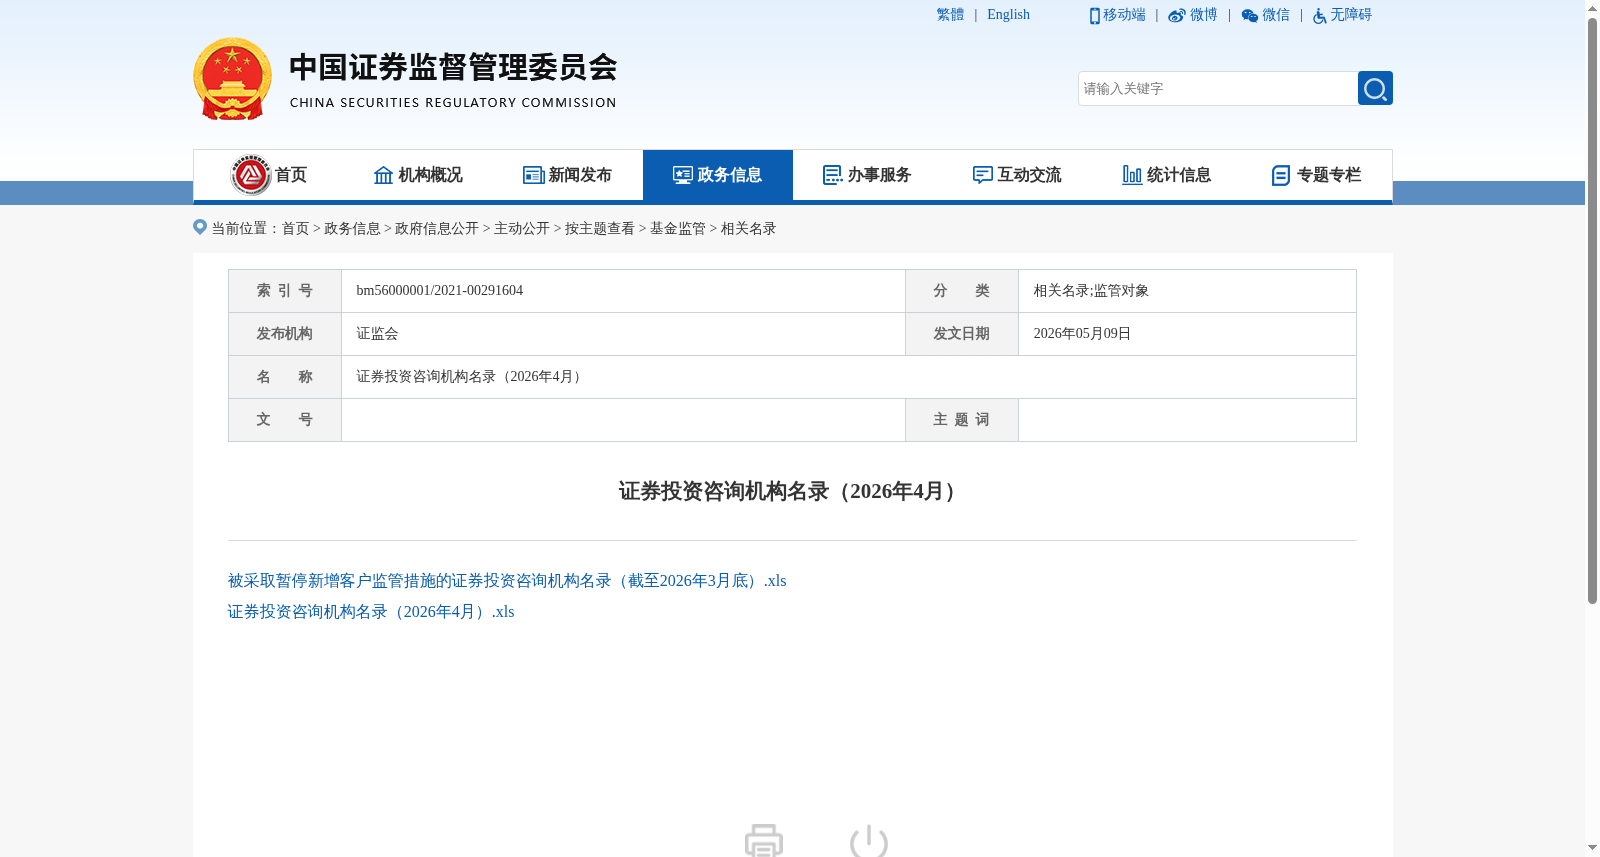Click the CSRC round logo beside 首页
The width and height of the screenshot is (1600, 857).
[251, 175]
